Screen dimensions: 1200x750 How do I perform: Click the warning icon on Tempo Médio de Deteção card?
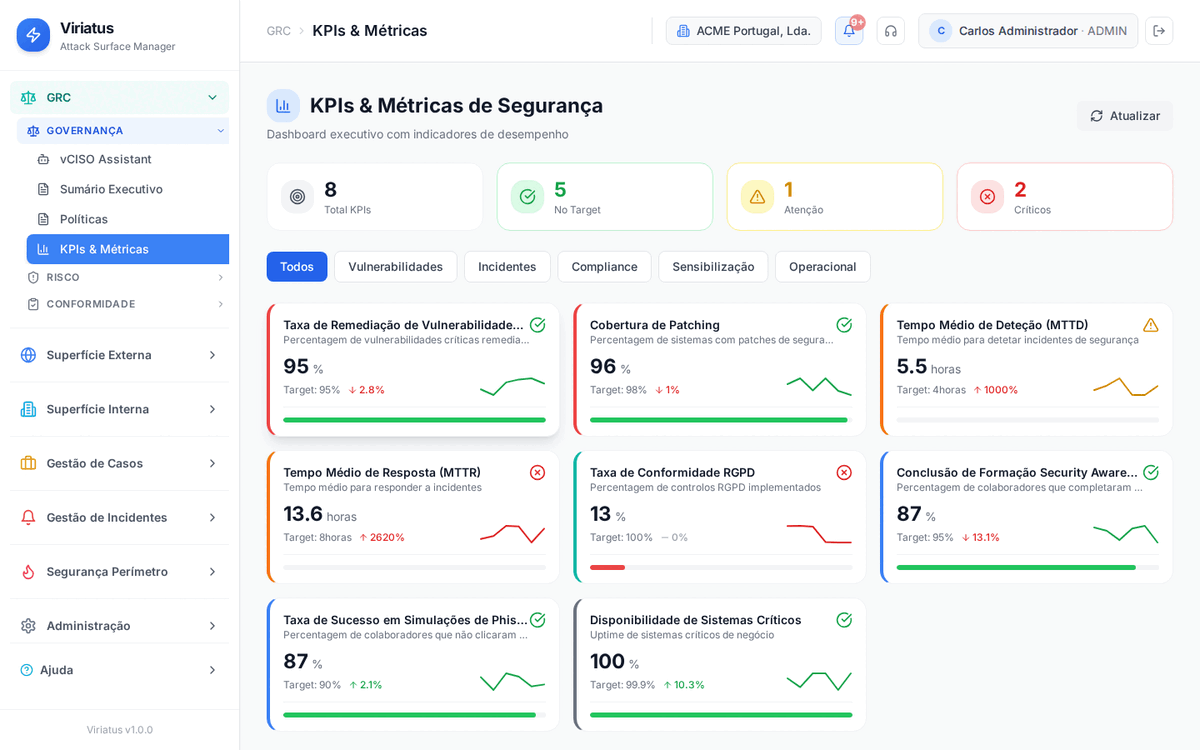pyautogui.click(x=1149, y=324)
